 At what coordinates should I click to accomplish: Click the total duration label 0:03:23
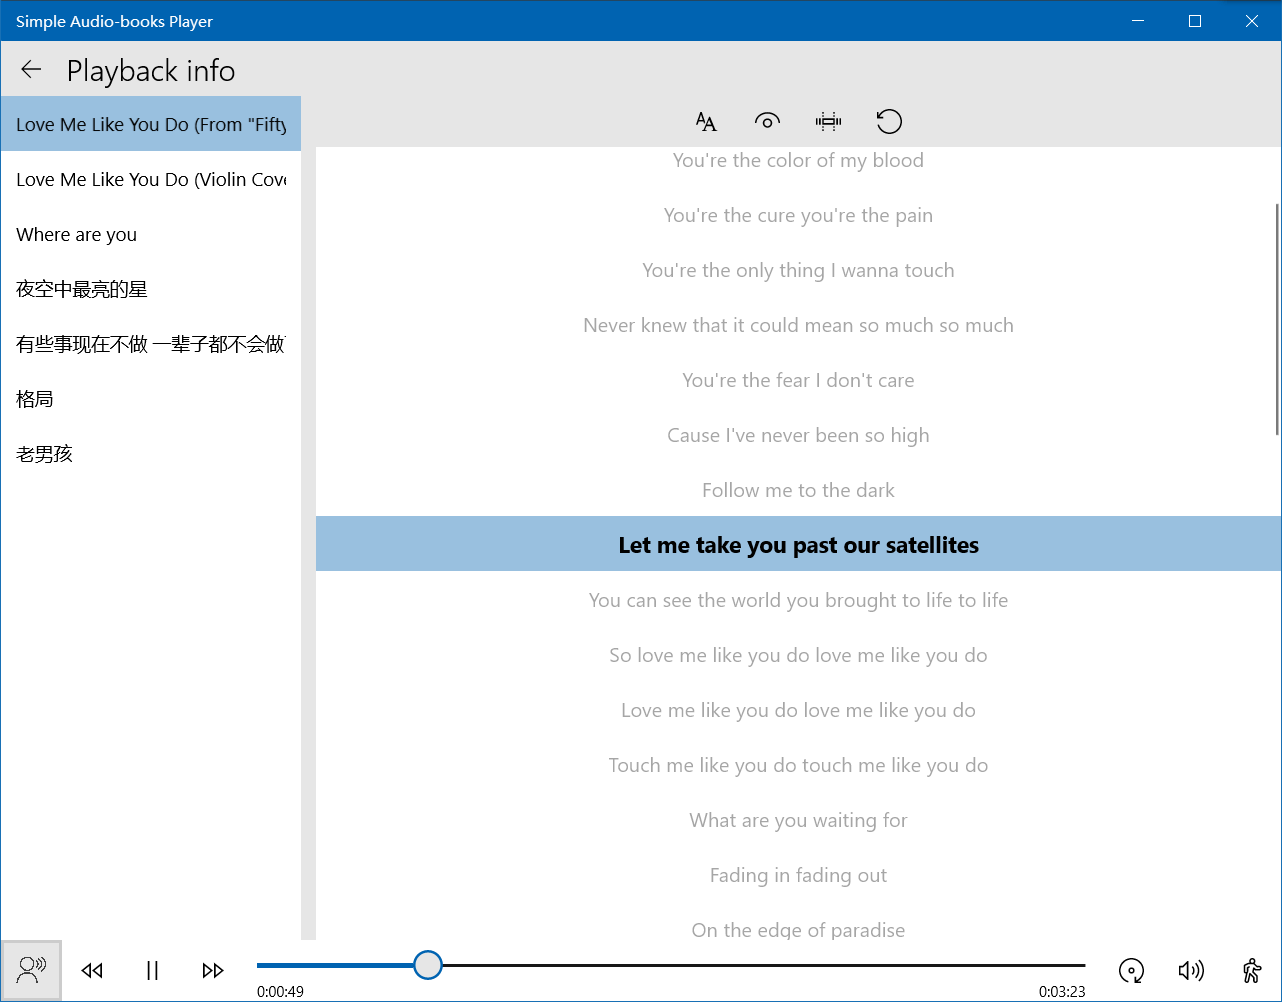click(x=1062, y=992)
